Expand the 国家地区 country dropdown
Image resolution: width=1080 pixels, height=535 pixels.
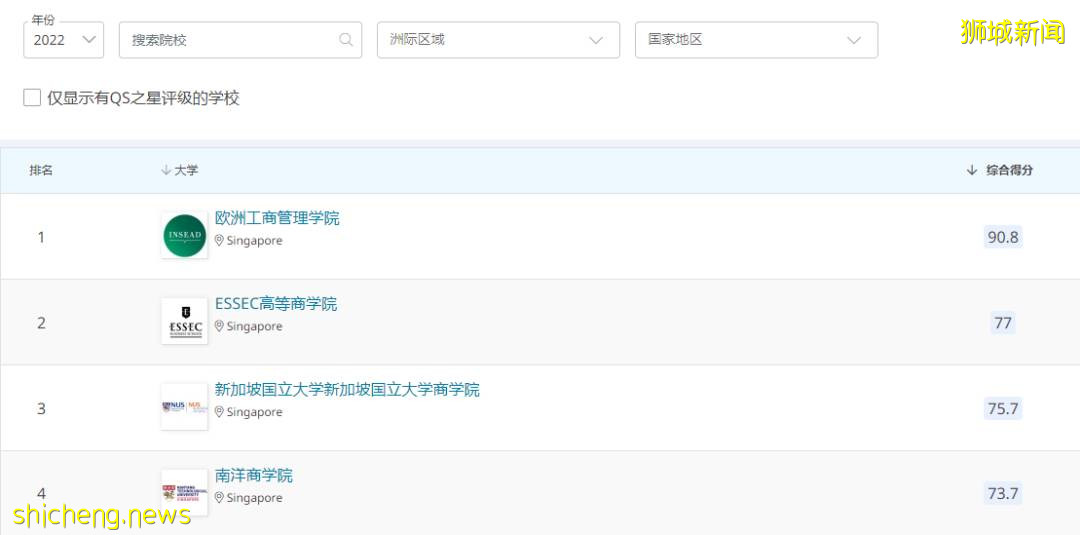756,40
